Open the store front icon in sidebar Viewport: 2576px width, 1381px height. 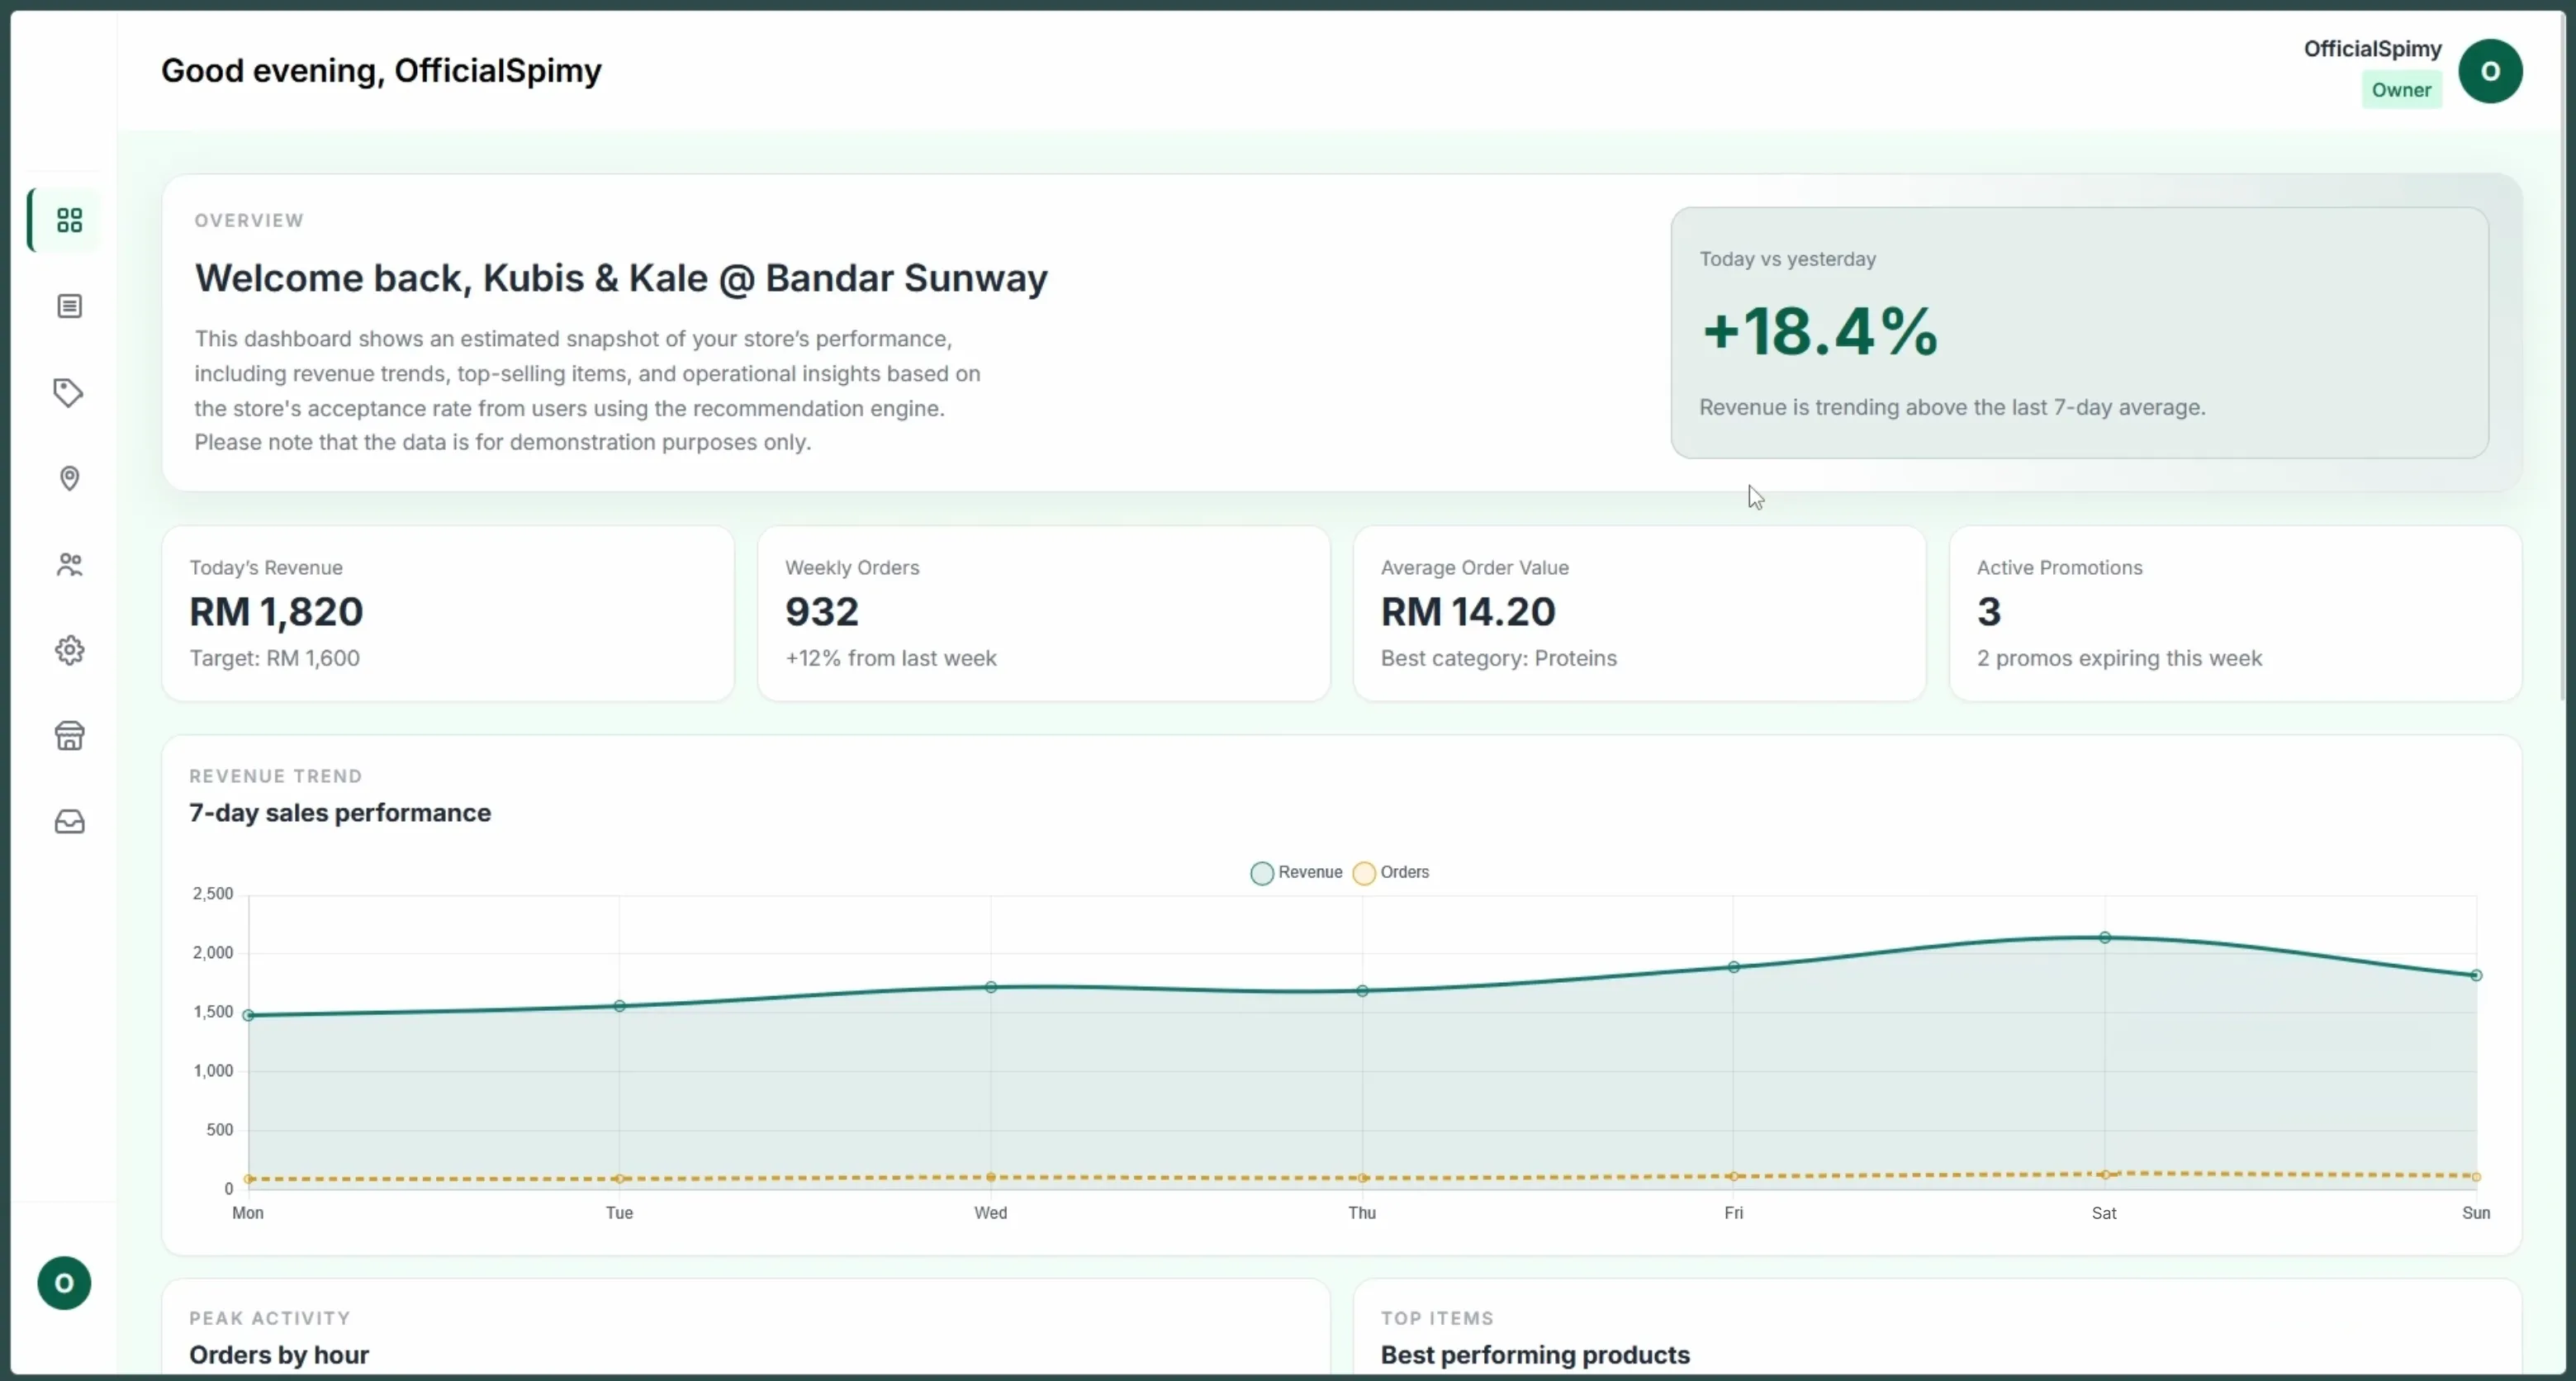pos(69,736)
